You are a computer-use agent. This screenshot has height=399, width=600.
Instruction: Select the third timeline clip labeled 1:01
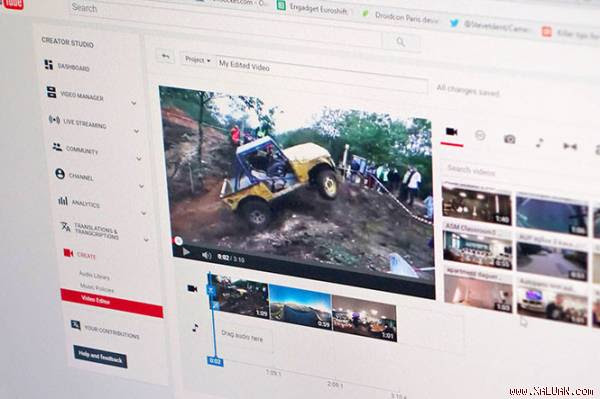(364, 318)
